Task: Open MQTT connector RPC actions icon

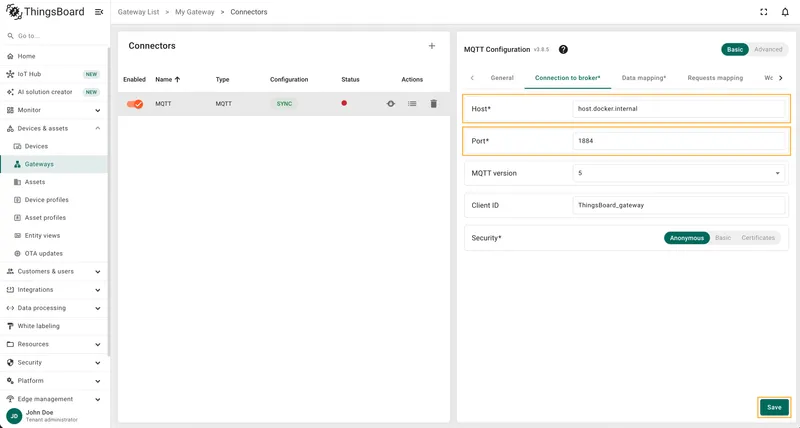Action: (x=390, y=104)
